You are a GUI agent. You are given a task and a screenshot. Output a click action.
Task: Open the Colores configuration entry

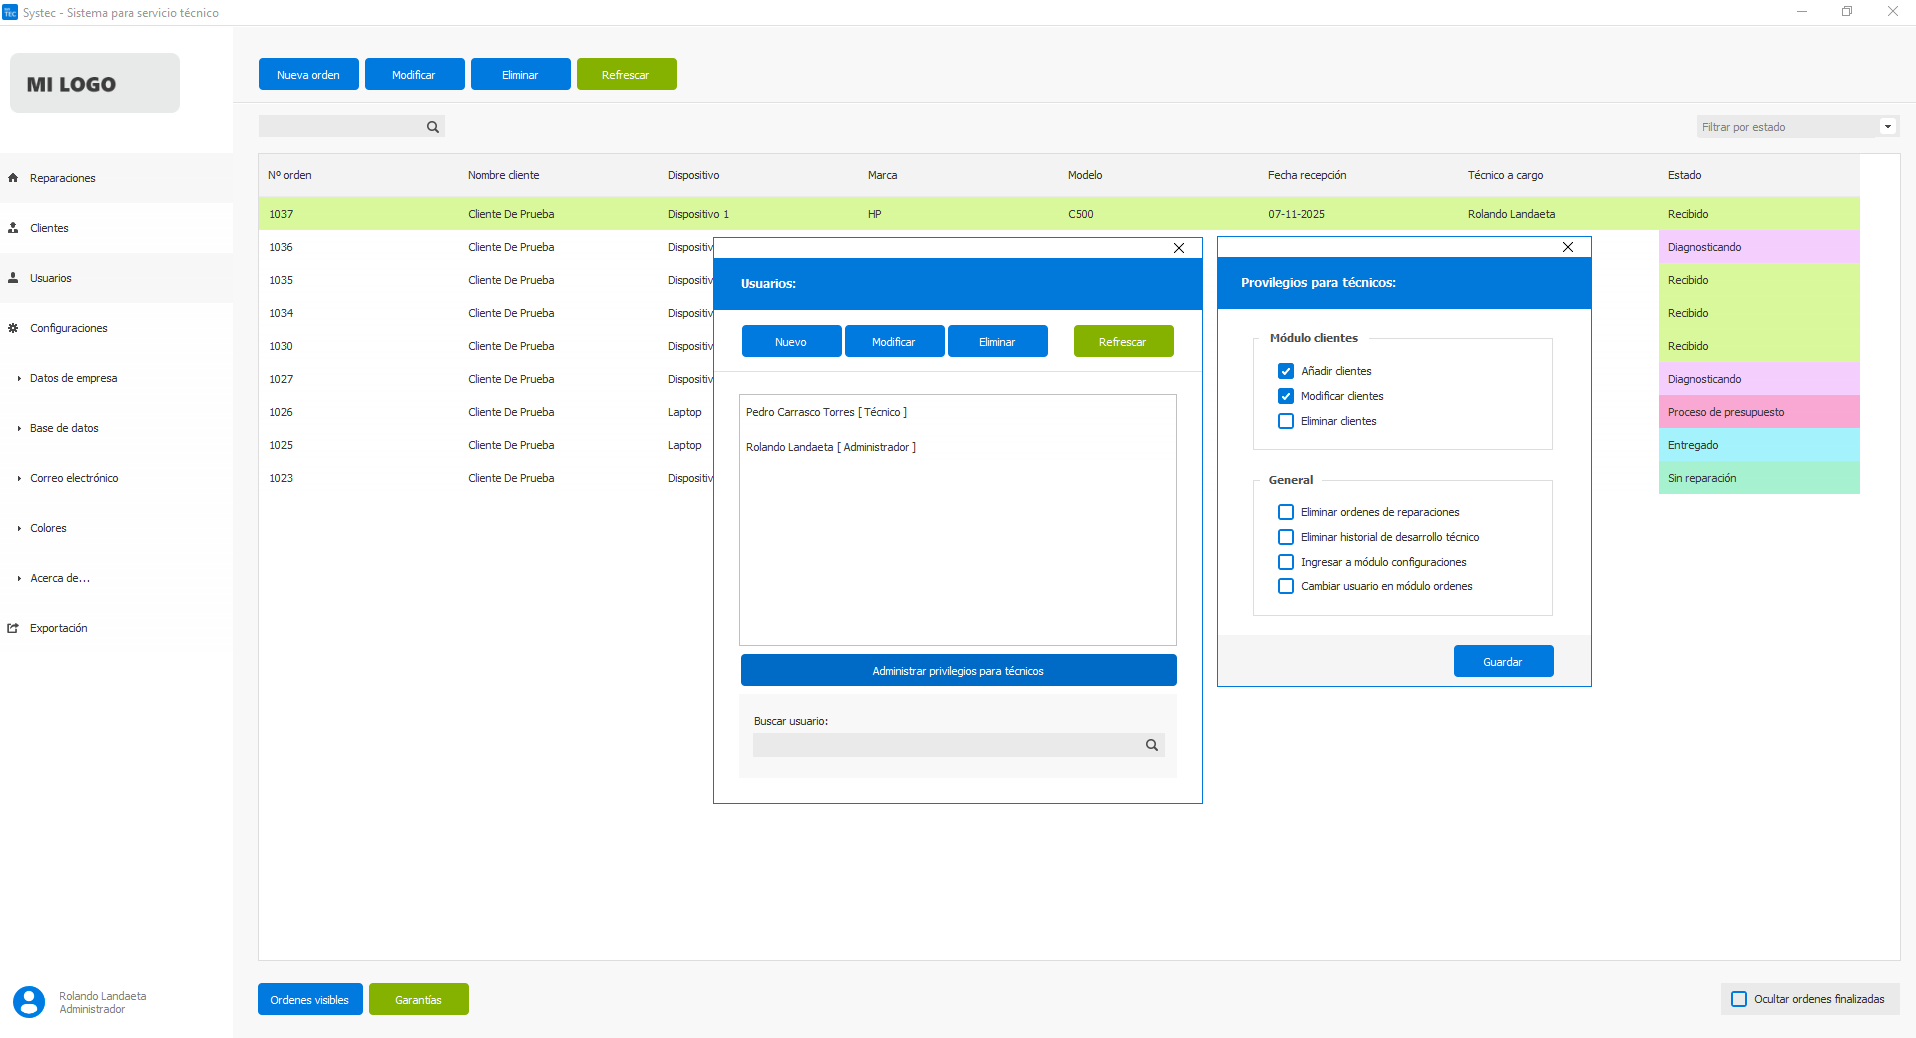pos(48,528)
